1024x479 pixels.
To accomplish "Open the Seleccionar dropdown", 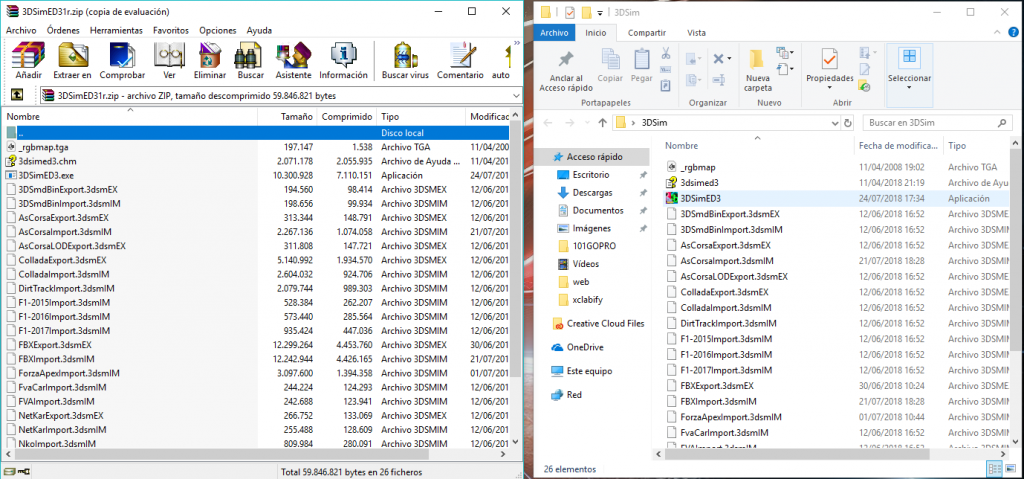I will pos(909,88).
